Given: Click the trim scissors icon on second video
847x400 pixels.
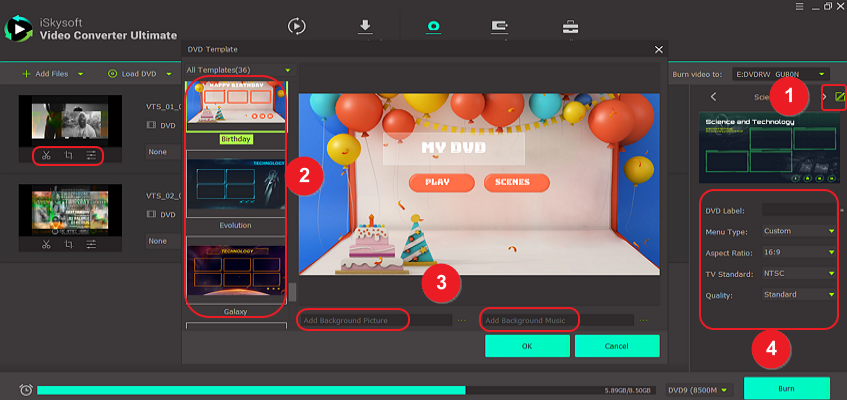Looking at the screenshot, I should [x=46, y=244].
